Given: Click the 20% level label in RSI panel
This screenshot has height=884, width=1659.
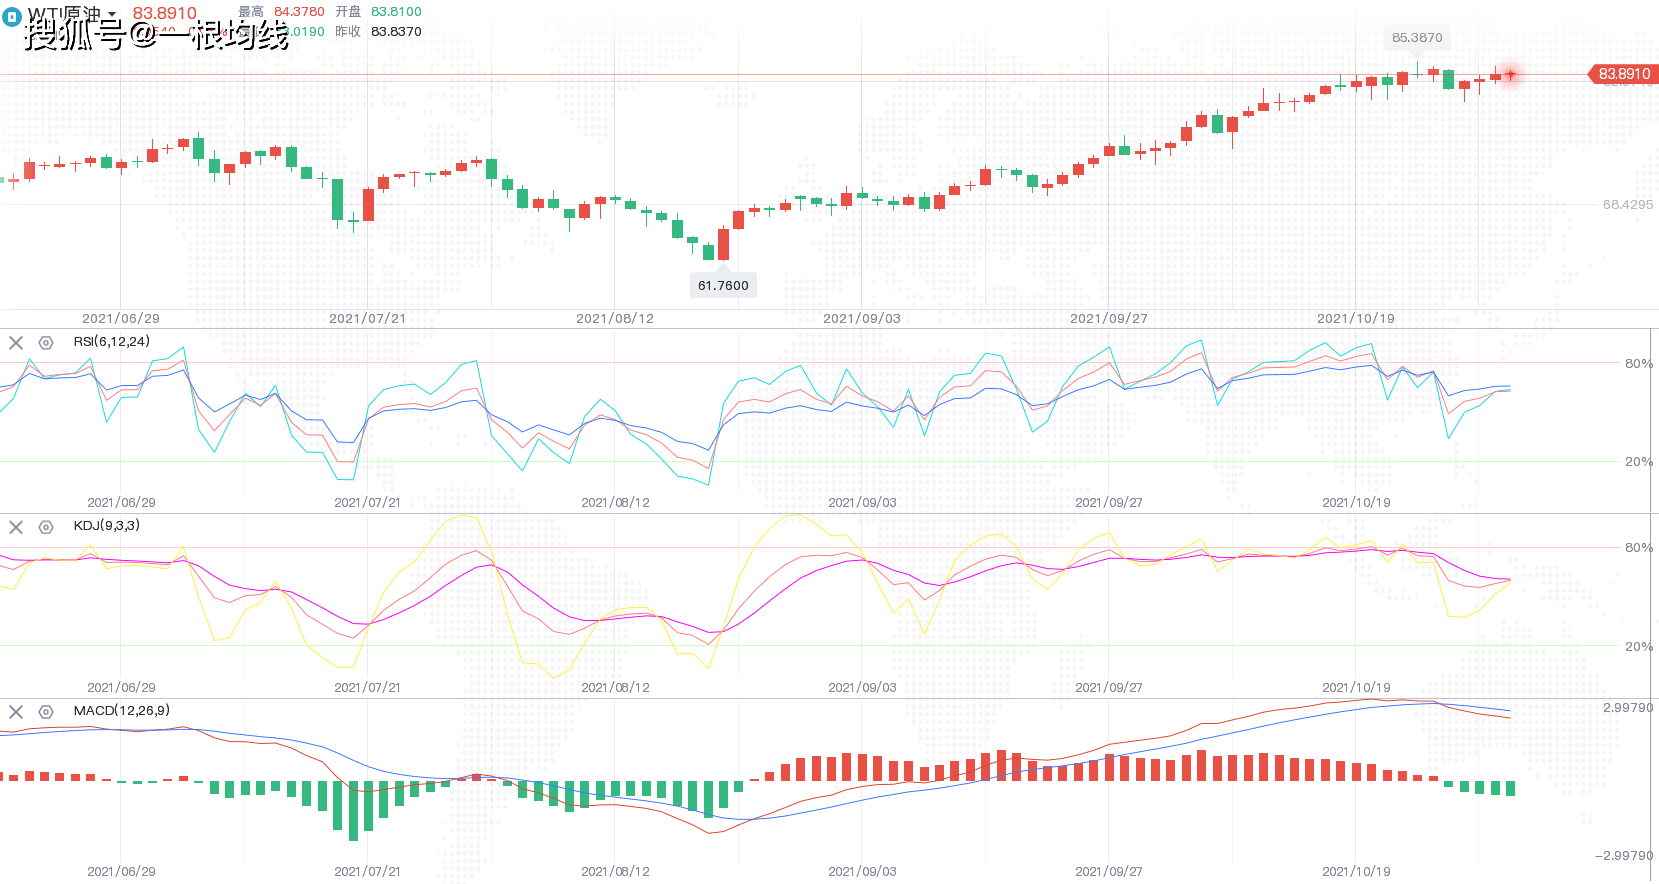Looking at the screenshot, I should (1639, 461).
